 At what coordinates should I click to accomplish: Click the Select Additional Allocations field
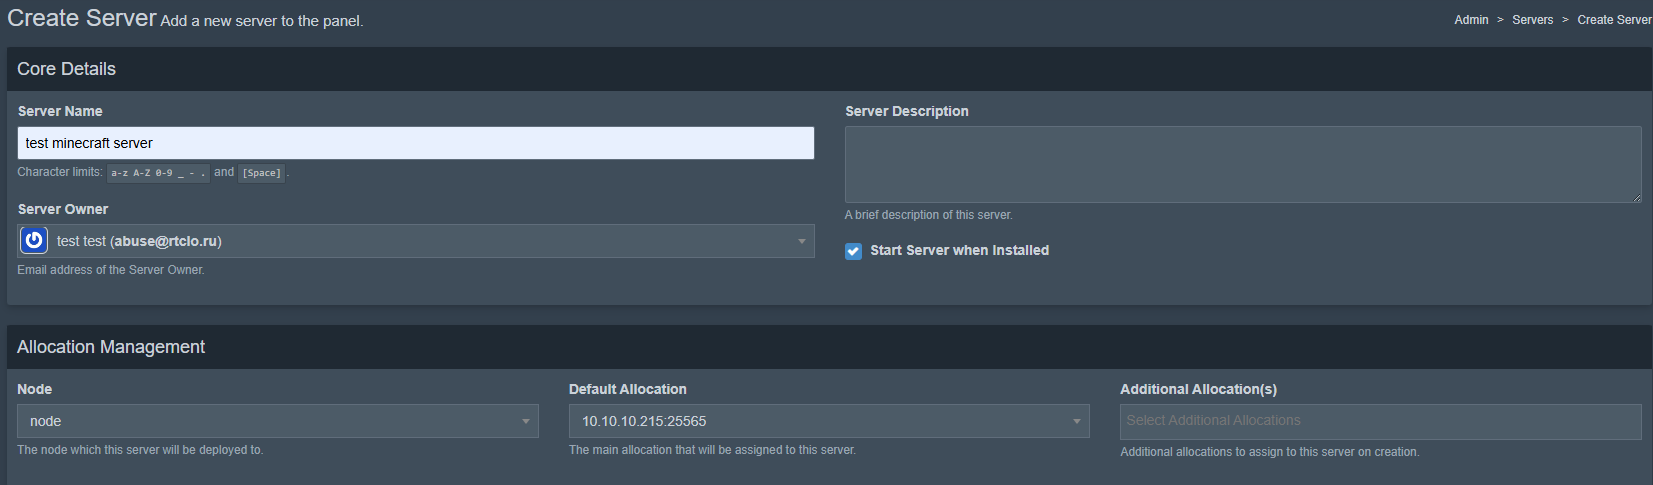1380,421
